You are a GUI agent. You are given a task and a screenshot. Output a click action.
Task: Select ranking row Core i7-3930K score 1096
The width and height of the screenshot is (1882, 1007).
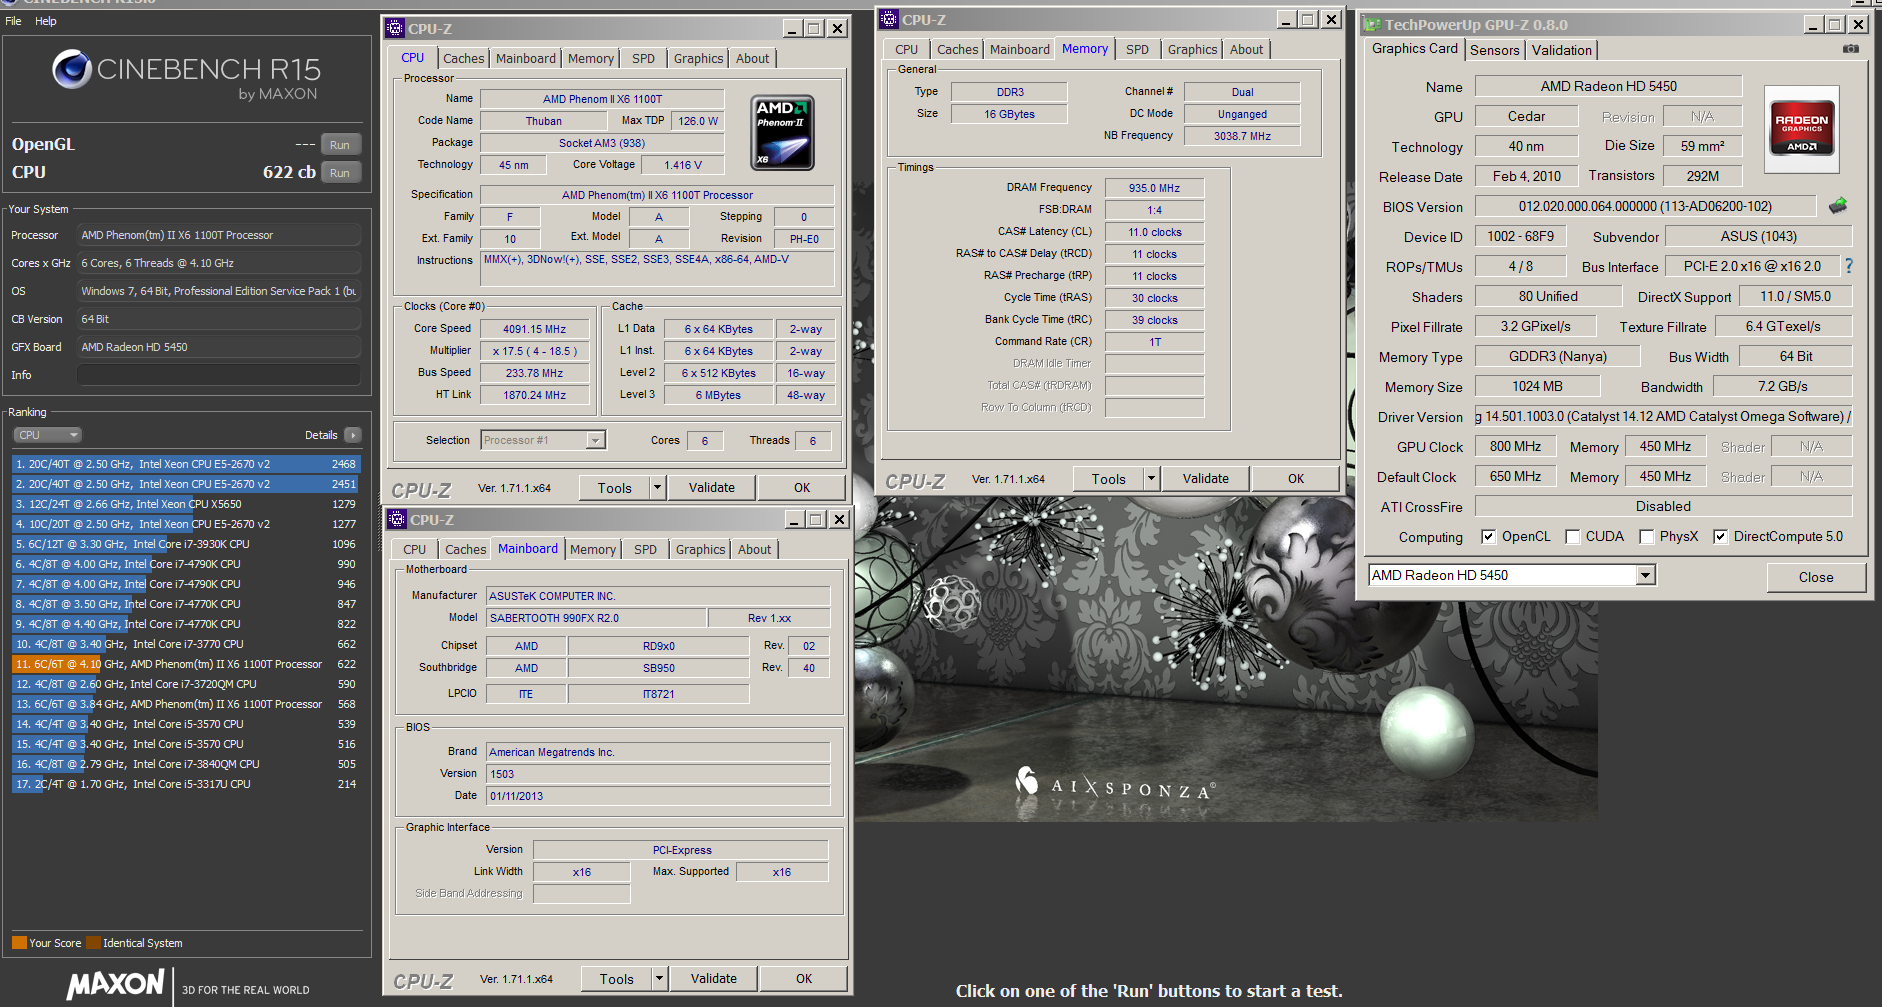[x=186, y=544]
